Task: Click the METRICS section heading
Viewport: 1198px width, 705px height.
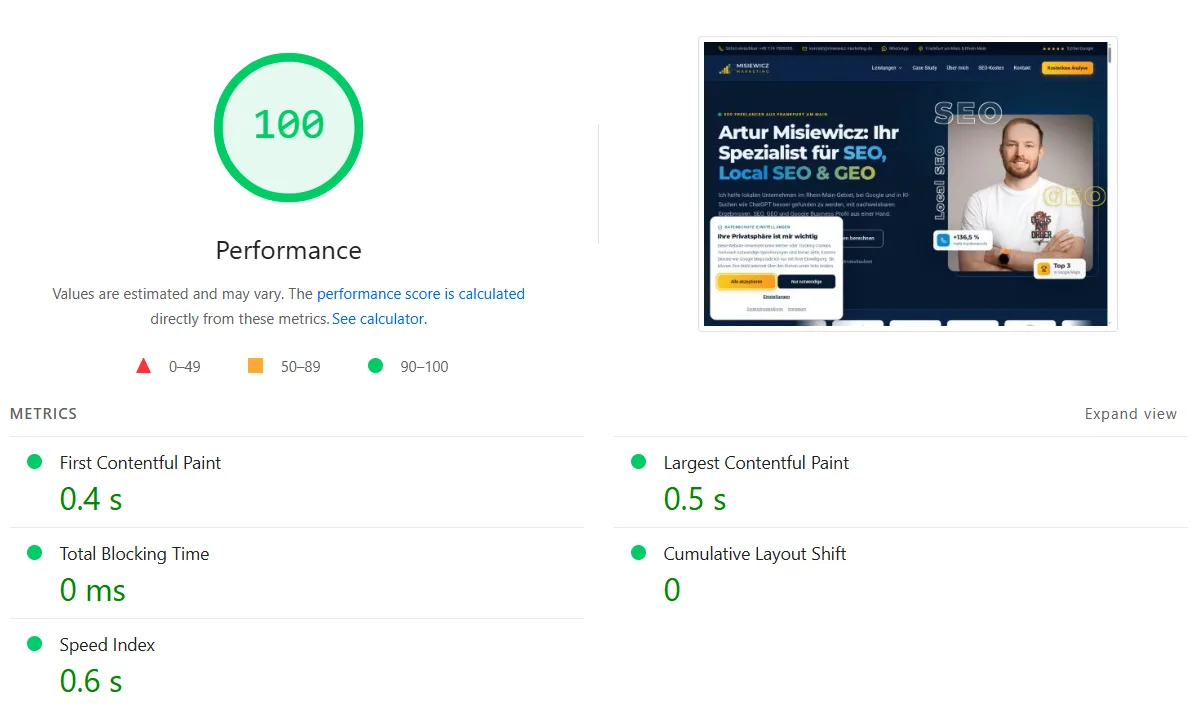Action: pos(44,414)
